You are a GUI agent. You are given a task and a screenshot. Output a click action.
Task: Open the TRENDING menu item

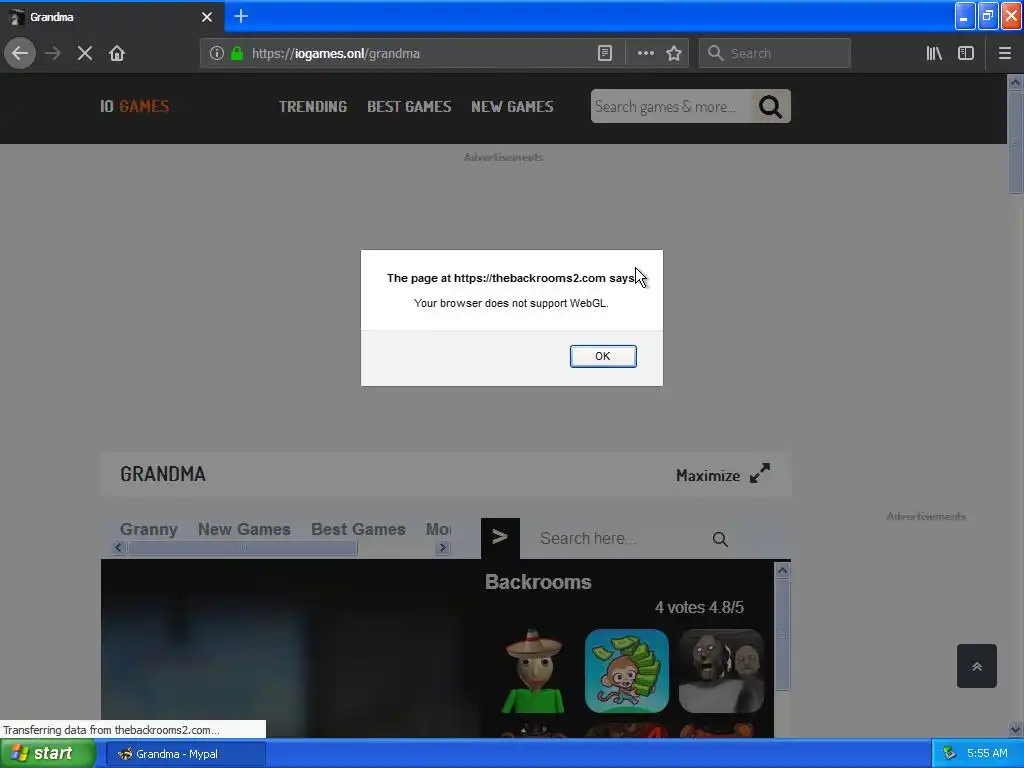(313, 106)
